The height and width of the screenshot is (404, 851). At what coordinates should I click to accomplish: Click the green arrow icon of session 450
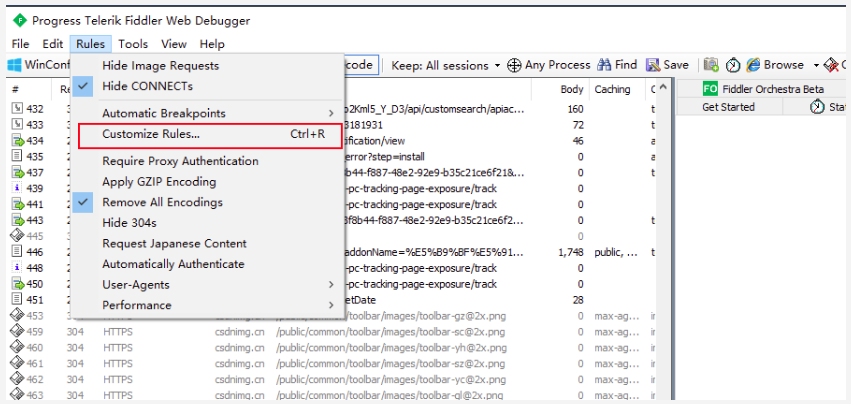coord(18,284)
